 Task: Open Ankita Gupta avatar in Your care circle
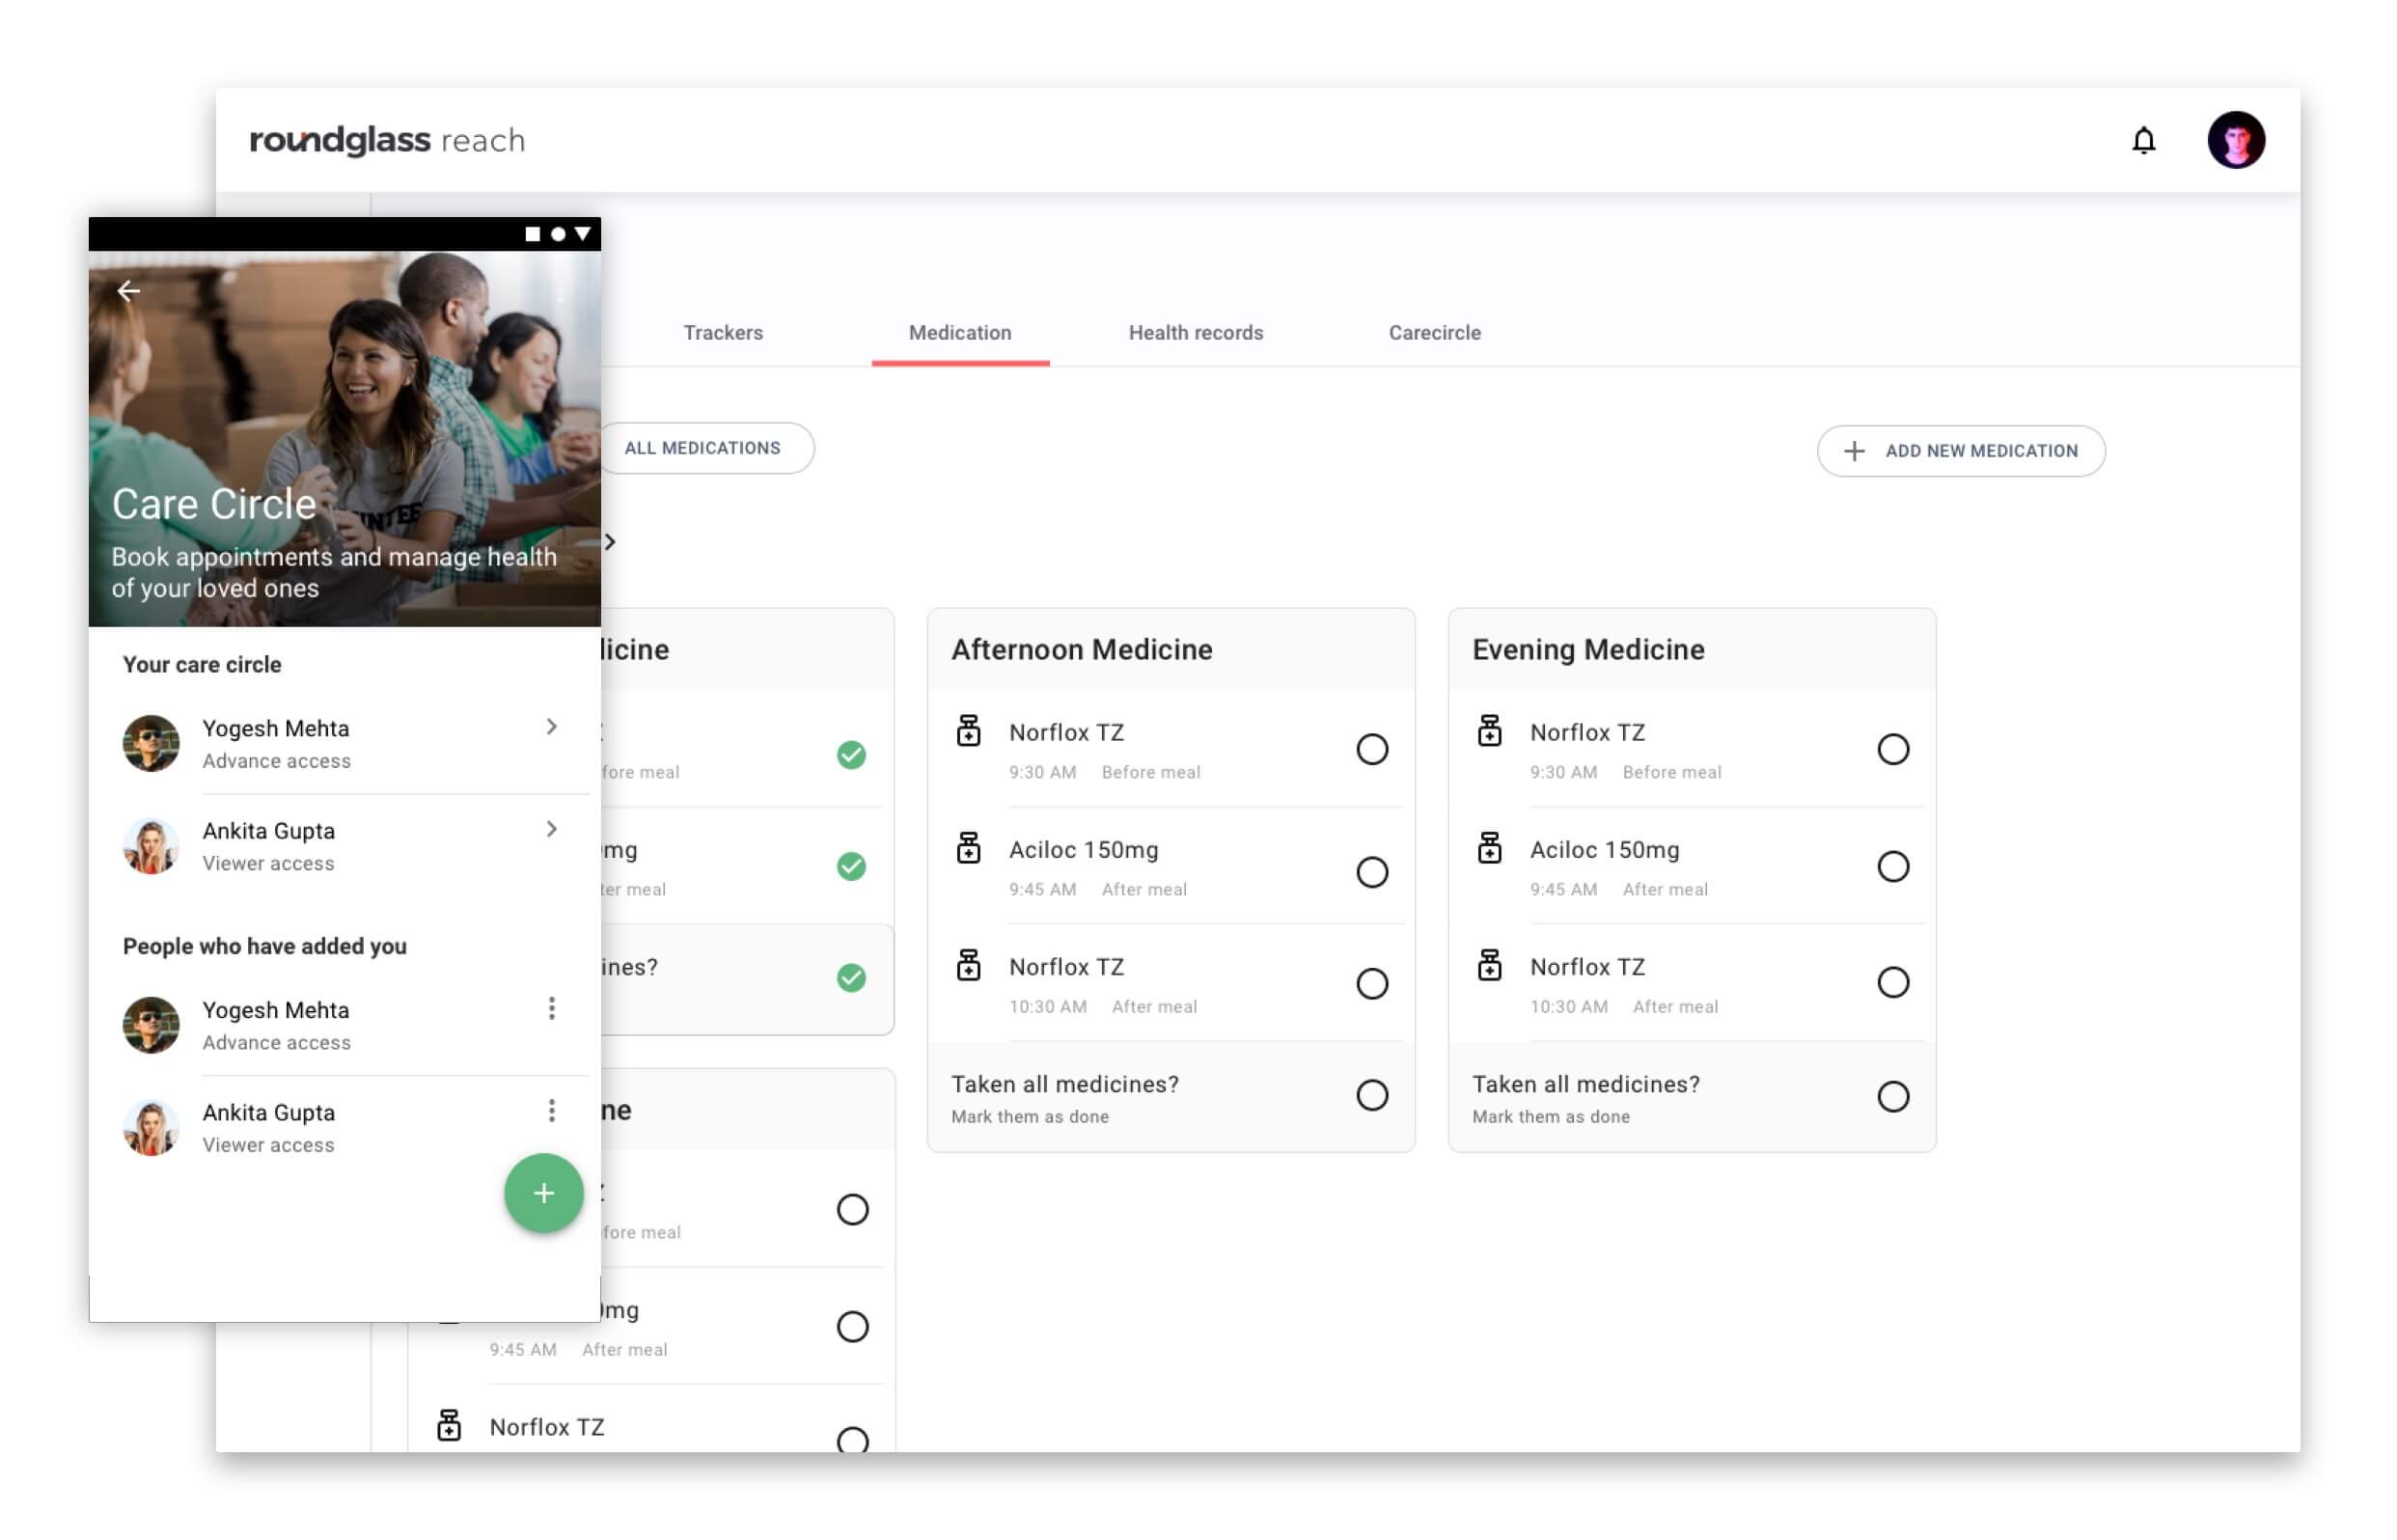[x=151, y=846]
